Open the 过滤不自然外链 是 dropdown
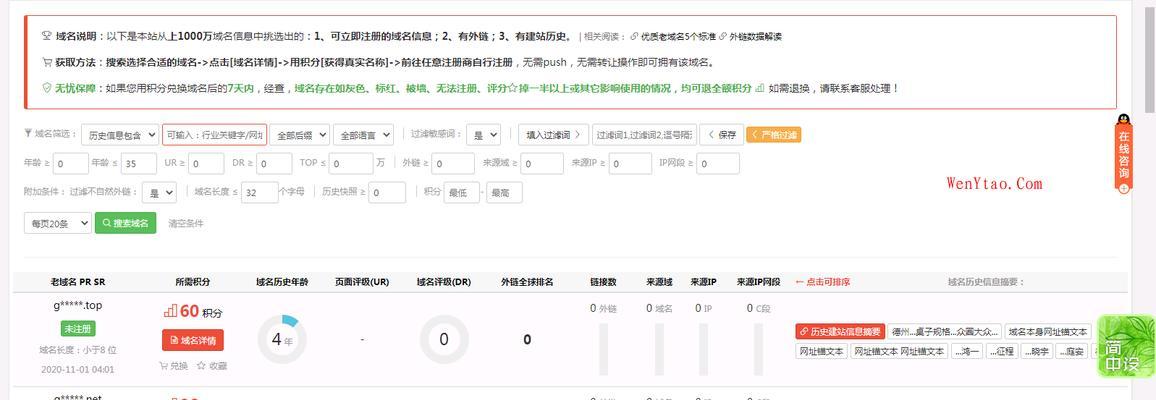The image size is (1156, 400). [x=159, y=193]
